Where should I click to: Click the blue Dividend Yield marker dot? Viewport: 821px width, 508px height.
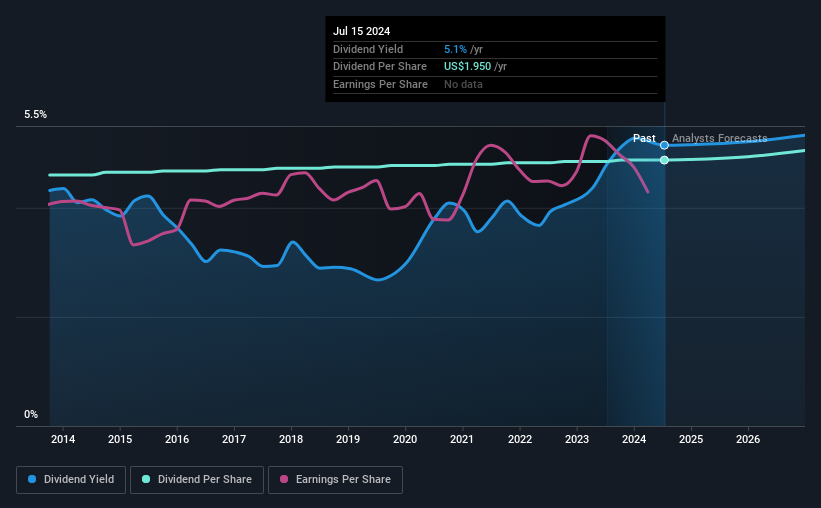click(x=664, y=145)
